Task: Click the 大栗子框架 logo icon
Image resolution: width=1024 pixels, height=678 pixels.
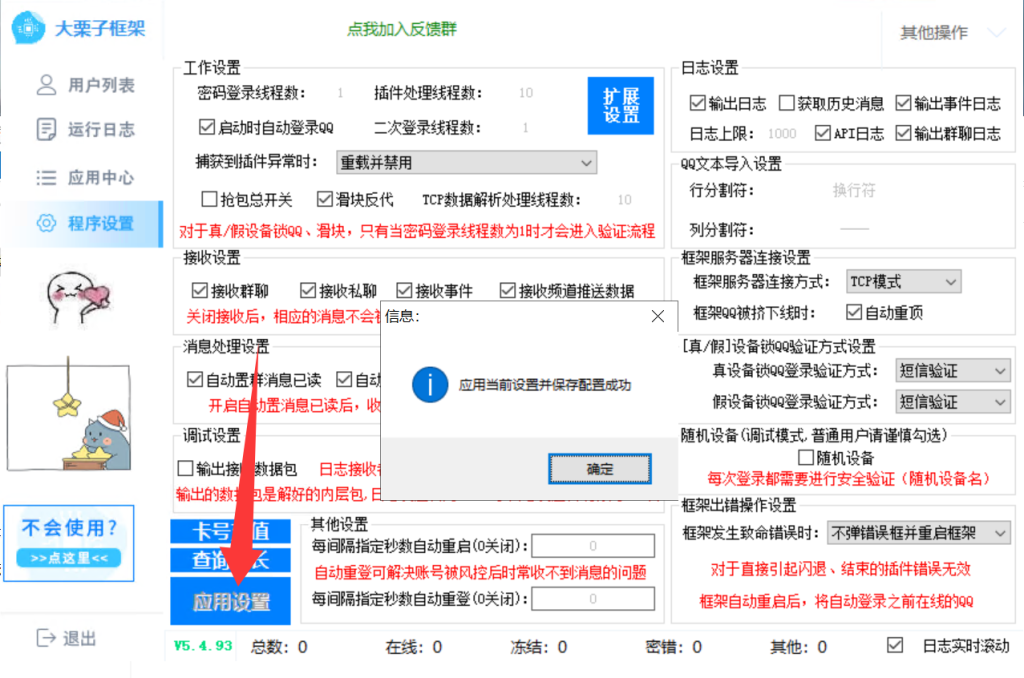Action: pos(30,29)
